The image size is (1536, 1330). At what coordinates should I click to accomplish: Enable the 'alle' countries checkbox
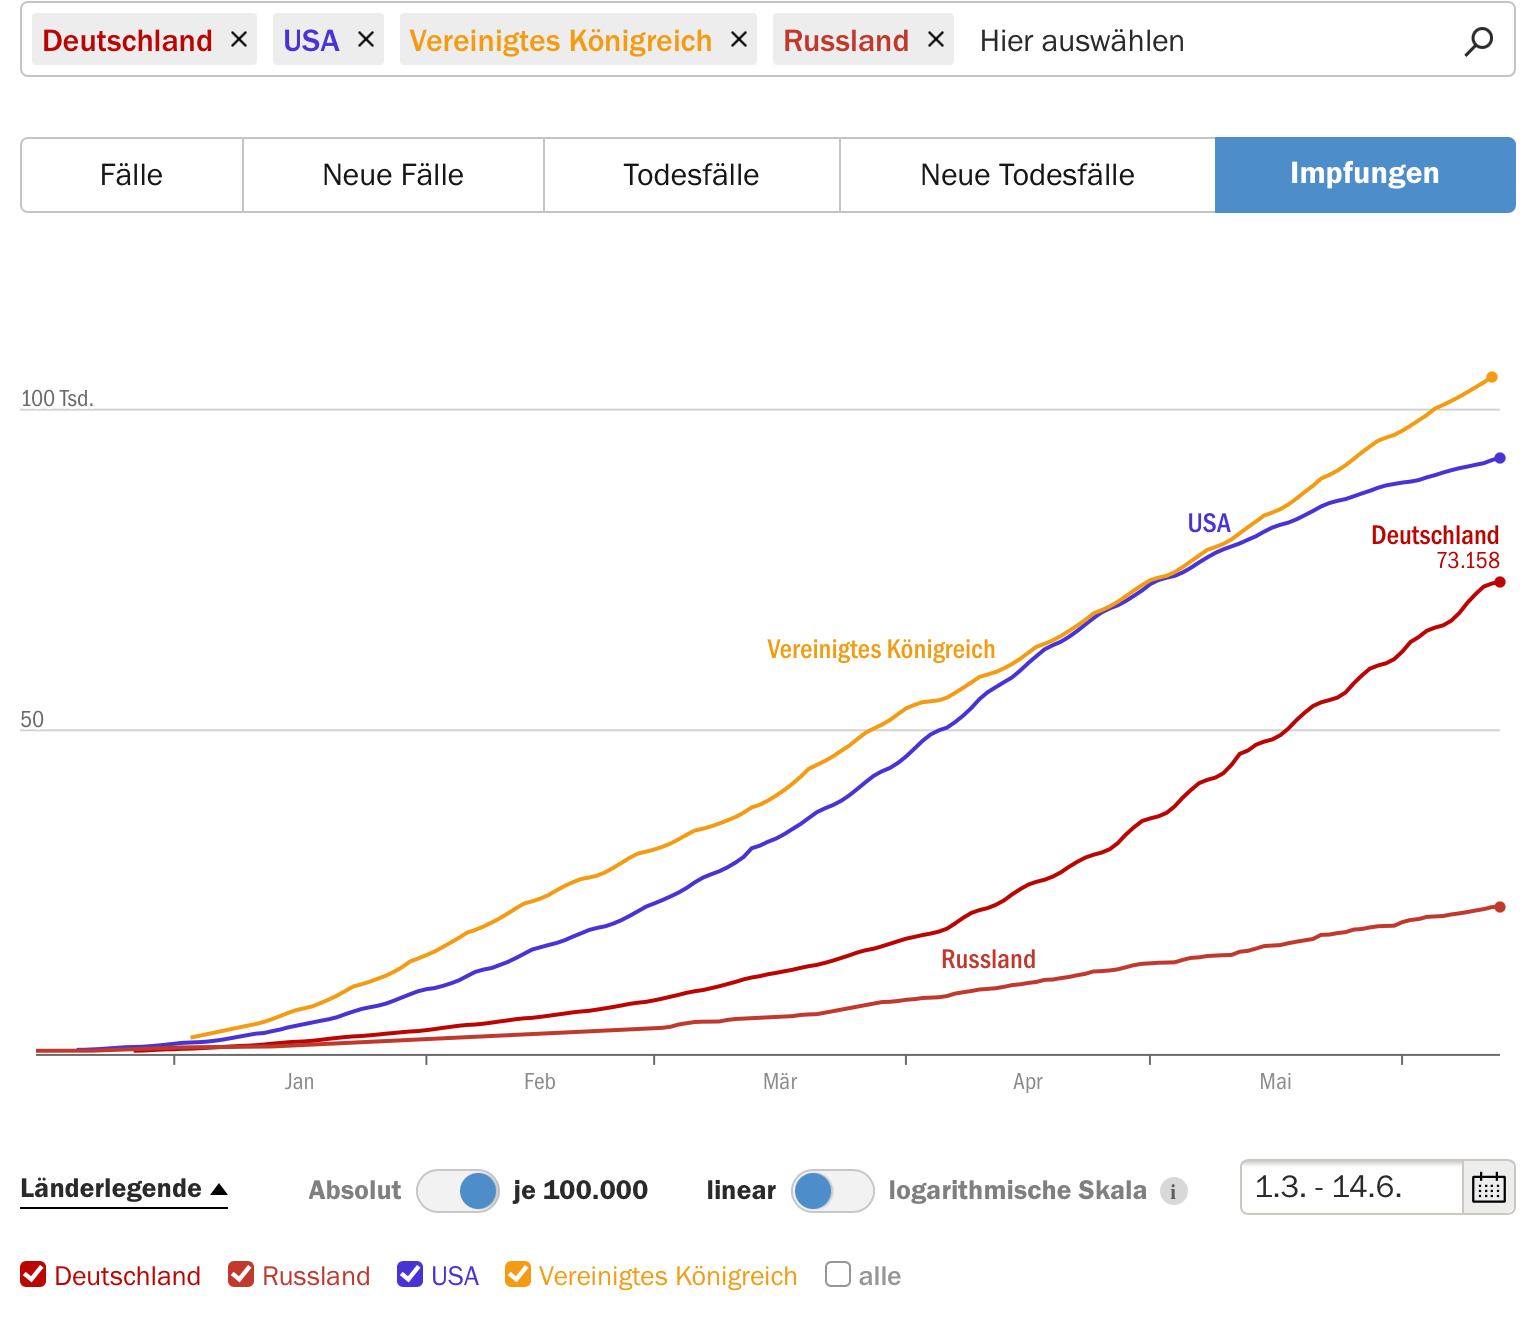coord(838,1275)
